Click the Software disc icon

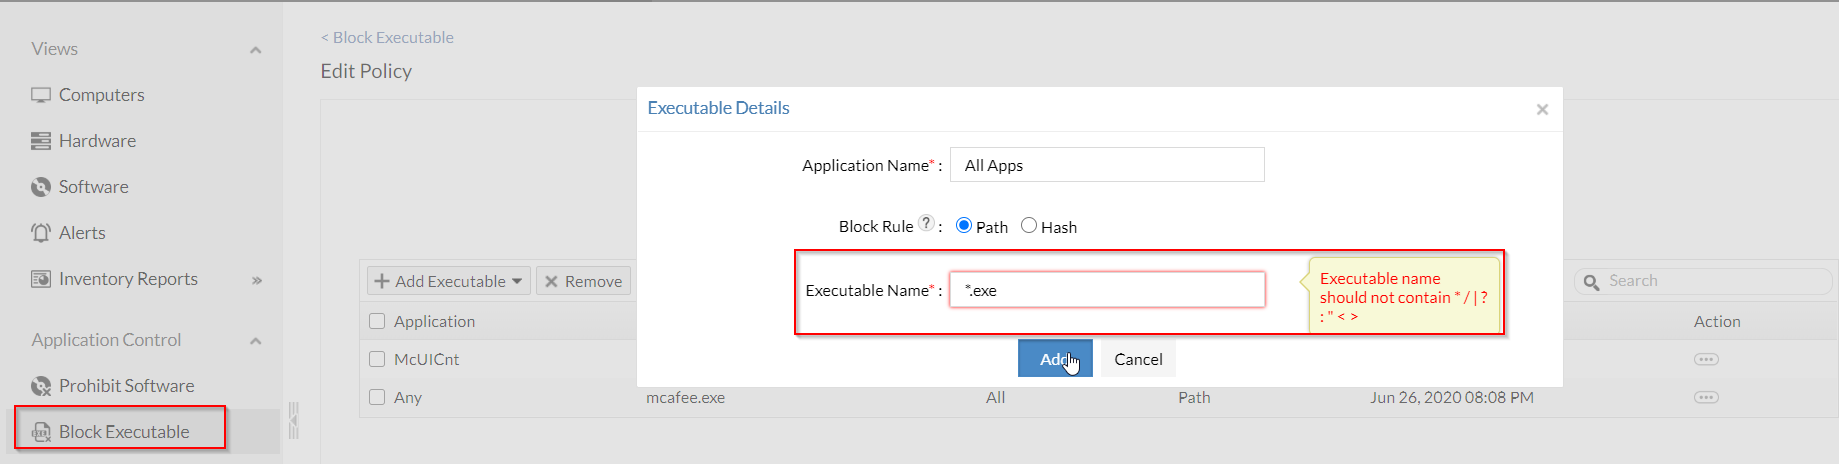(41, 187)
